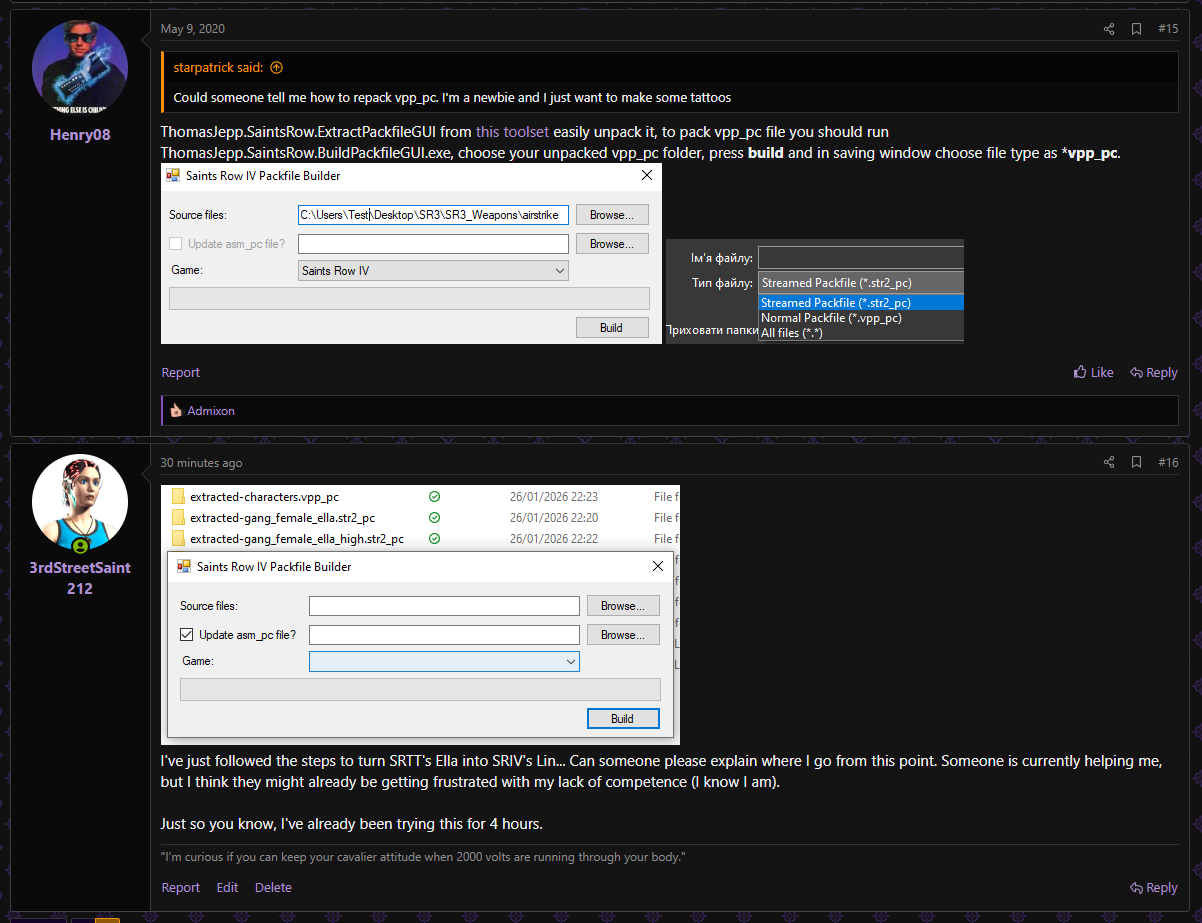Click empty Source files input field
Viewport: 1202px width, 923px height.
tap(444, 605)
